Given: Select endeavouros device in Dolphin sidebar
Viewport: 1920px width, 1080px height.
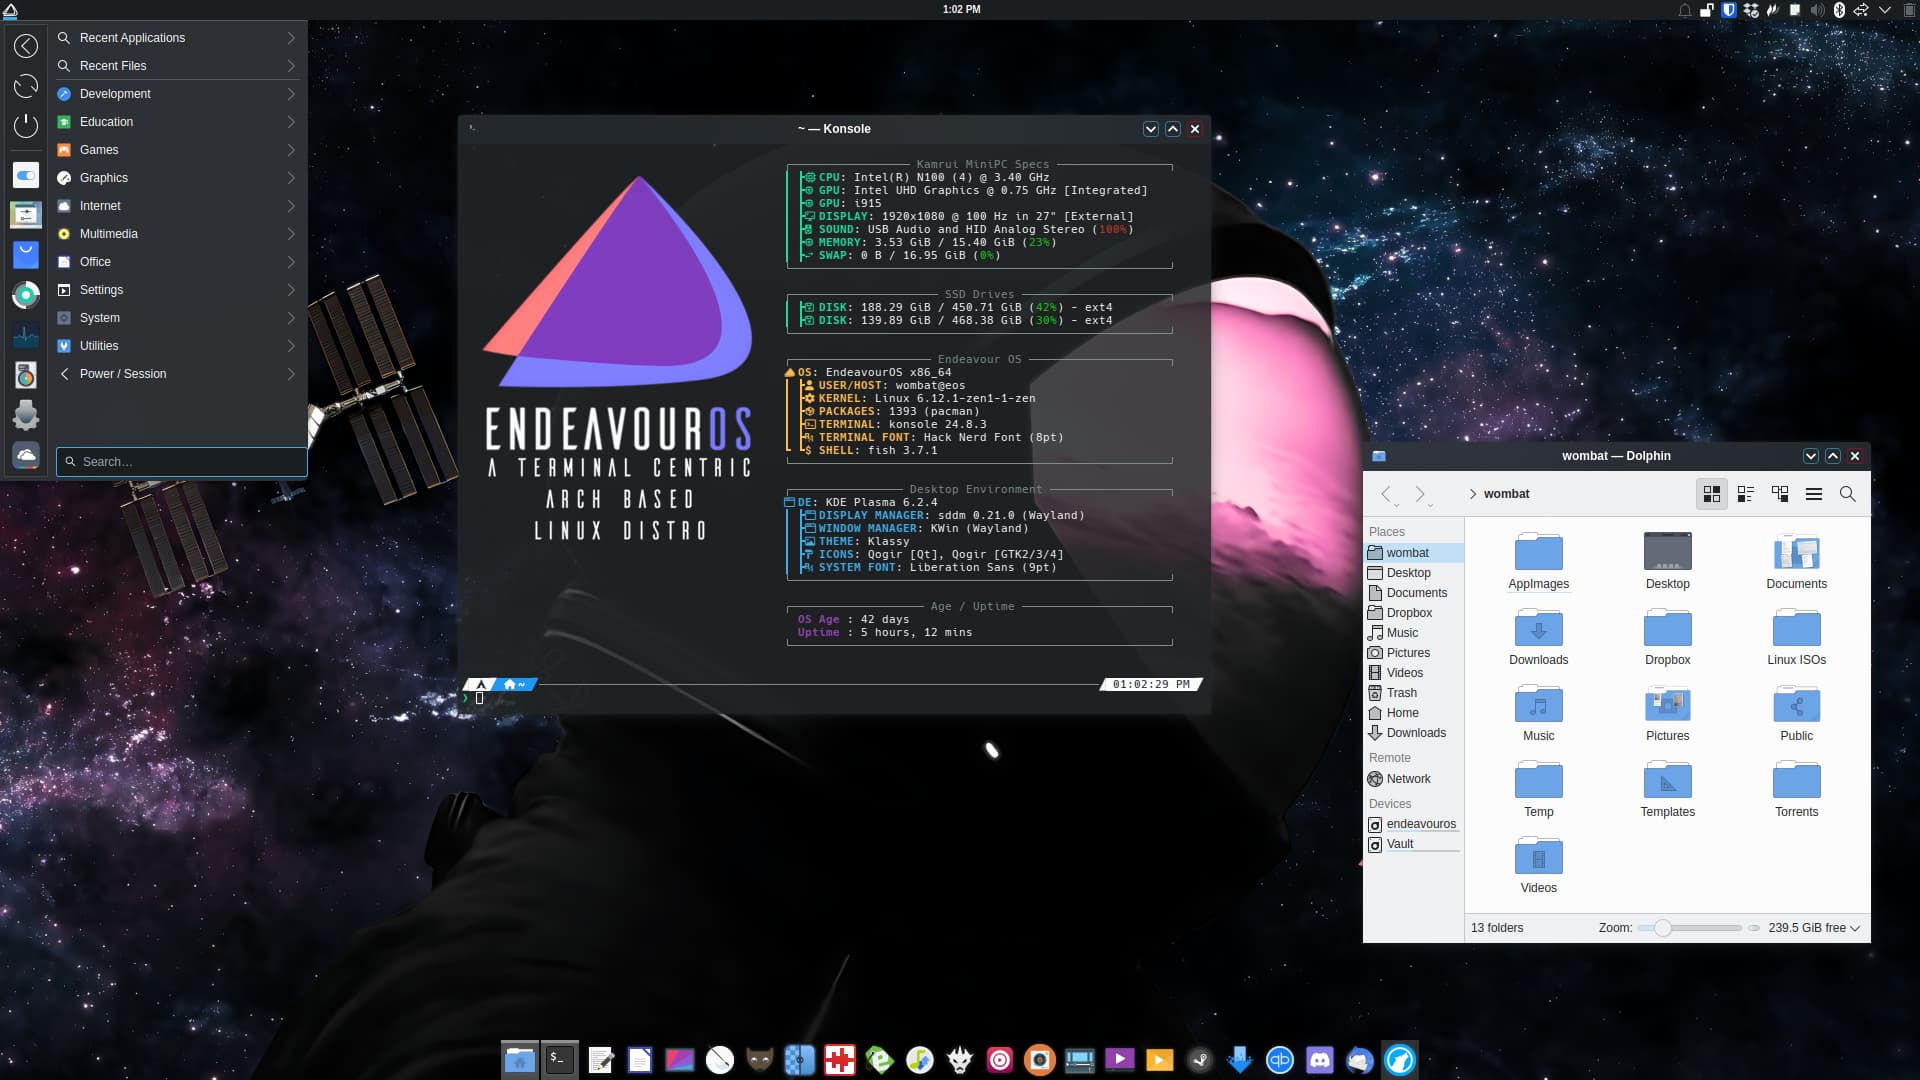Looking at the screenshot, I should click(x=1413, y=824).
